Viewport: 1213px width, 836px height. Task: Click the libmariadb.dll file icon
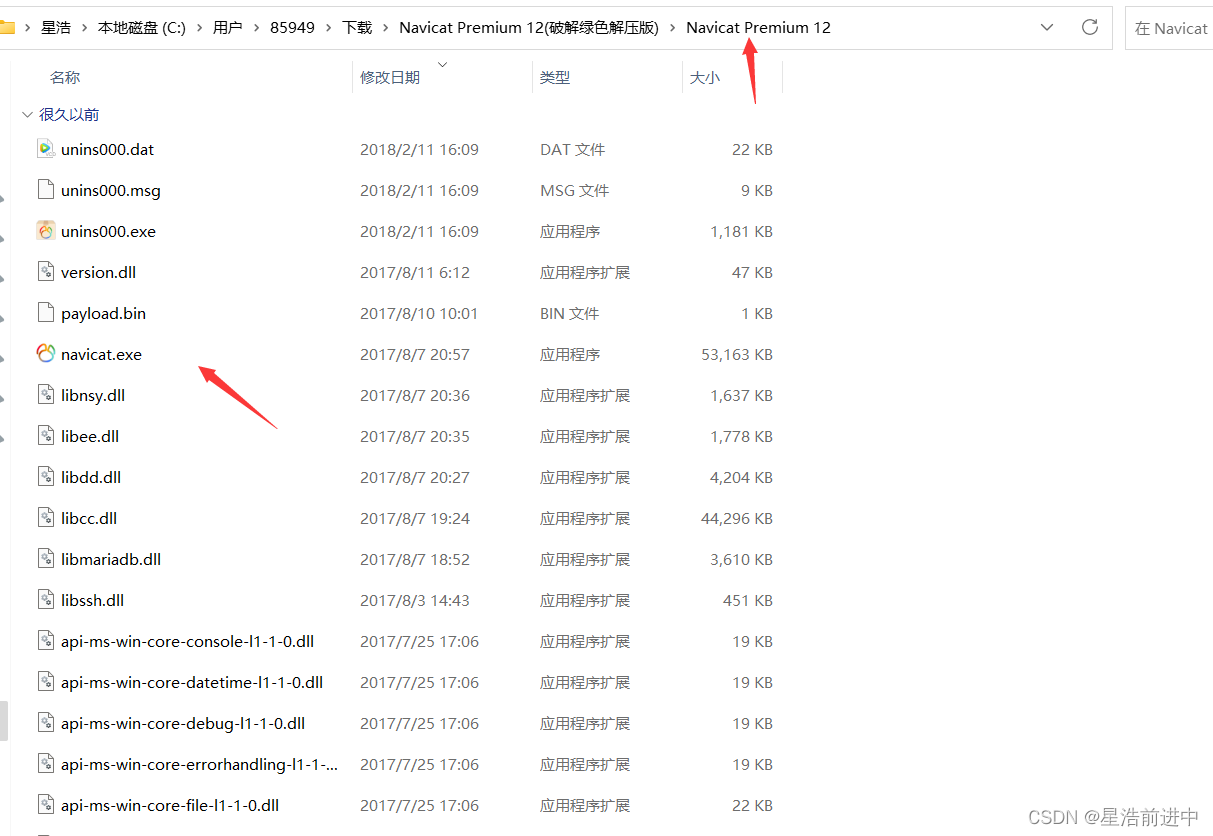(x=45, y=559)
